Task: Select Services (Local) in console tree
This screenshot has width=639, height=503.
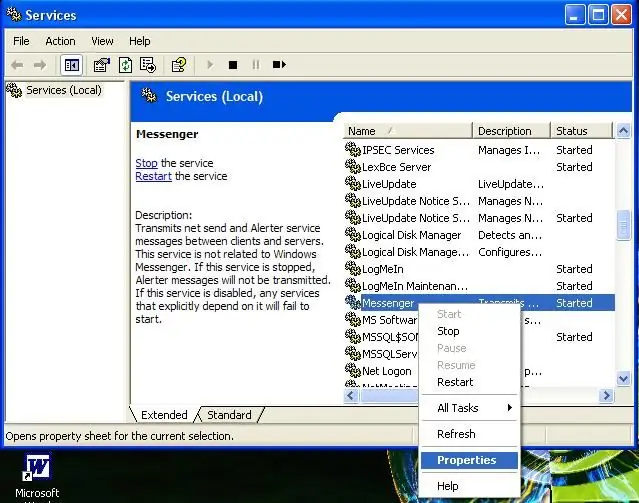Action: click(64, 90)
